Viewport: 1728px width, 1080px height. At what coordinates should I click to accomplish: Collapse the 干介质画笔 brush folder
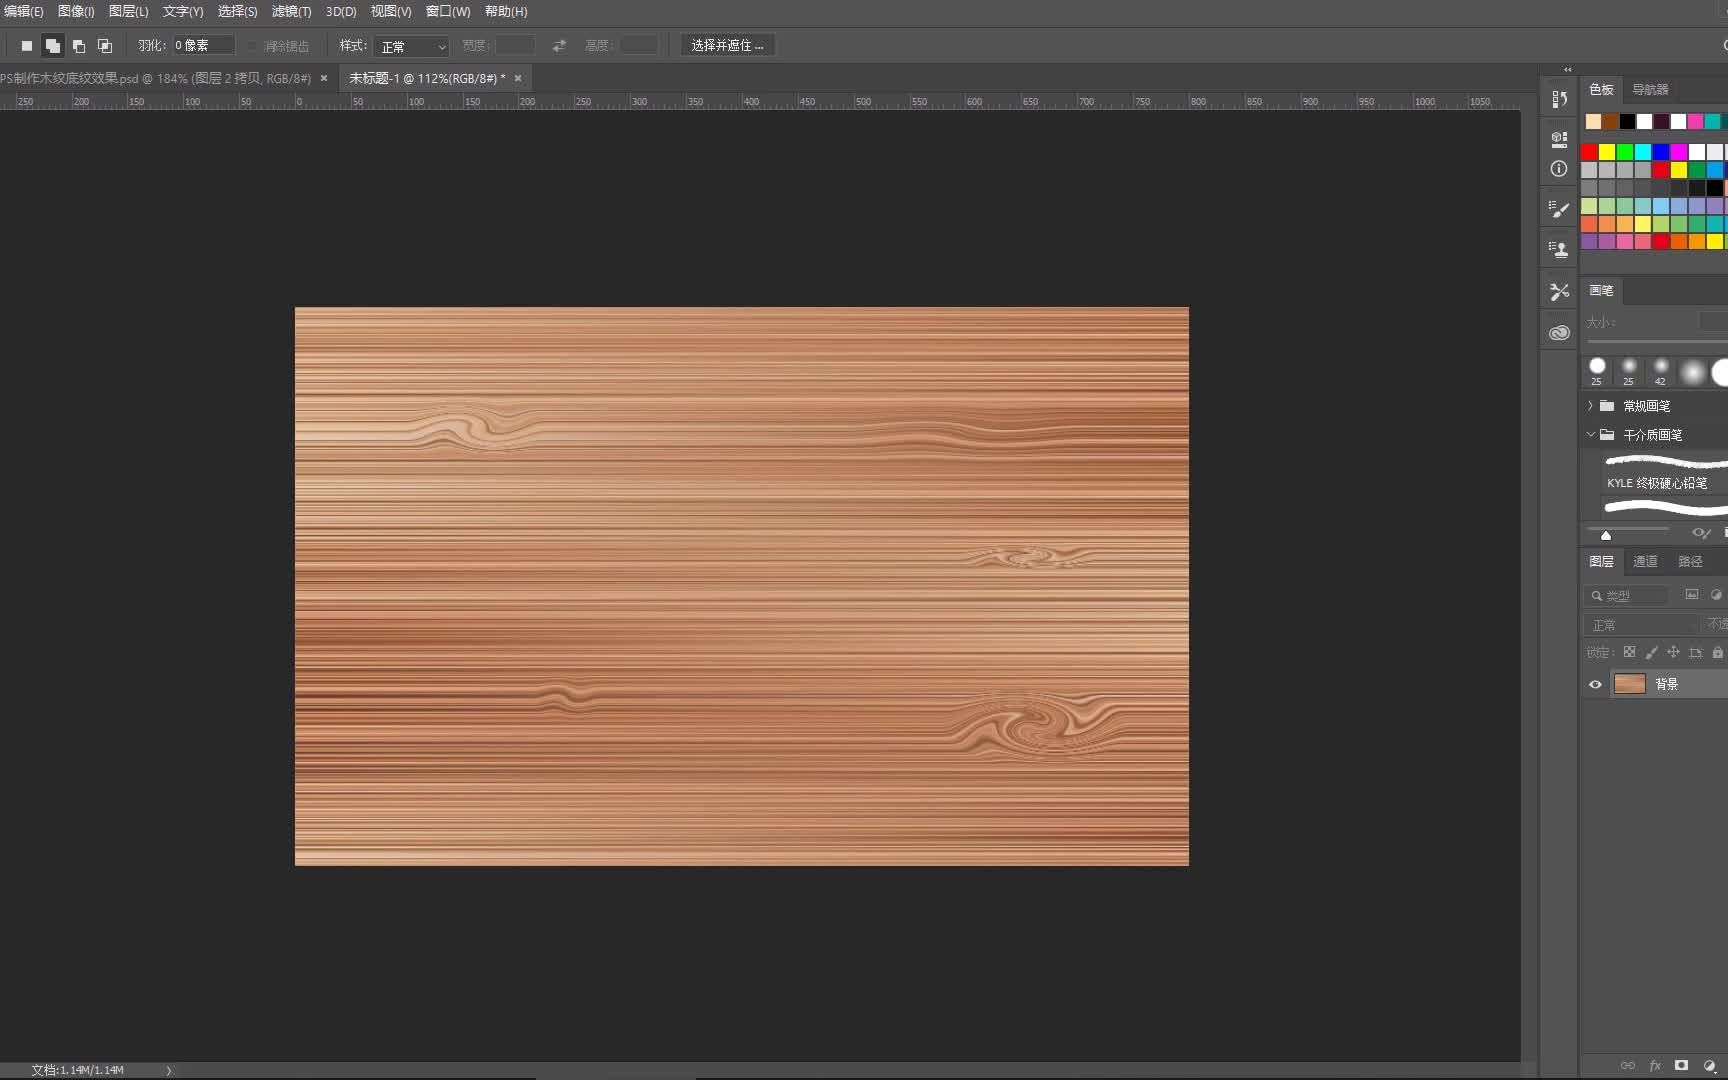[1590, 434]
